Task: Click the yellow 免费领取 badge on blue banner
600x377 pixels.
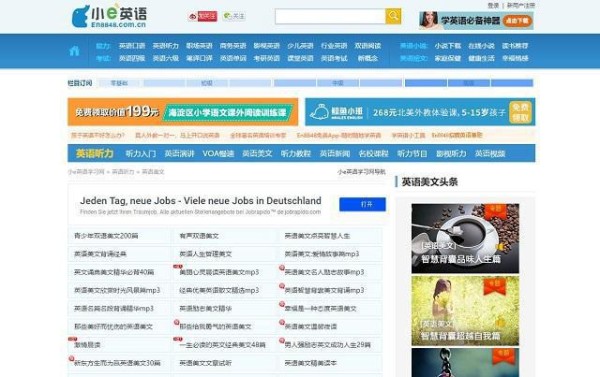Action: click(x=520, y=112)
